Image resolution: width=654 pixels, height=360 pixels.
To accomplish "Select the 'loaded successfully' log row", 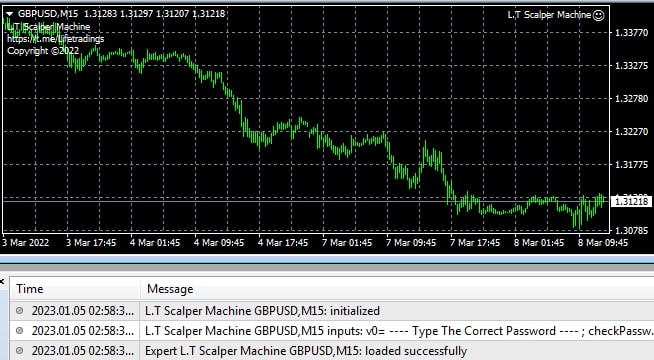I will coord(332,351).
